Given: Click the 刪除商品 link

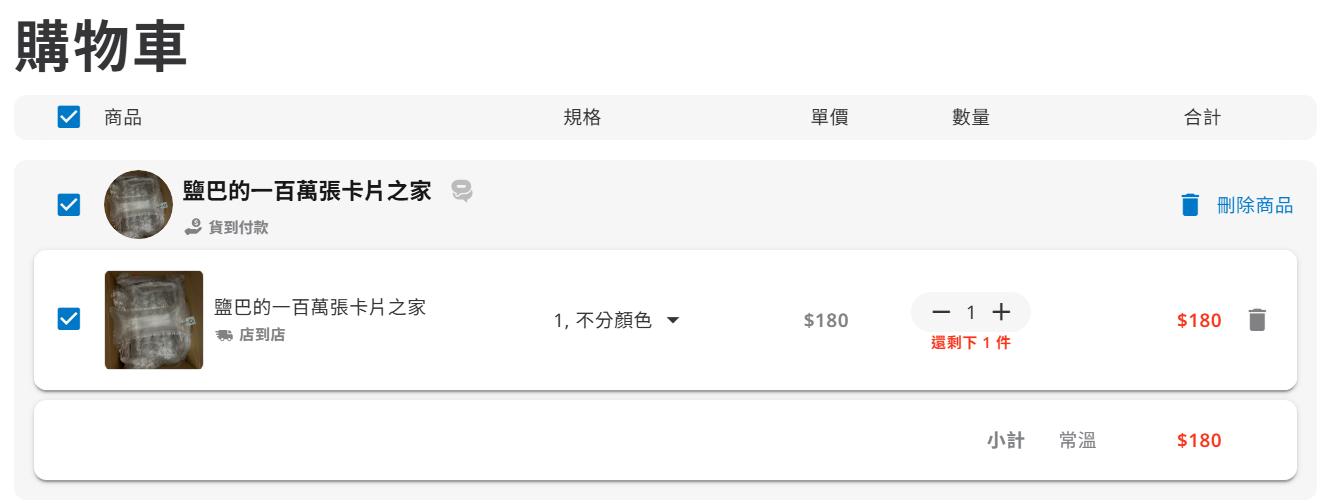Looking at the screenshot, I should 1254,205.
